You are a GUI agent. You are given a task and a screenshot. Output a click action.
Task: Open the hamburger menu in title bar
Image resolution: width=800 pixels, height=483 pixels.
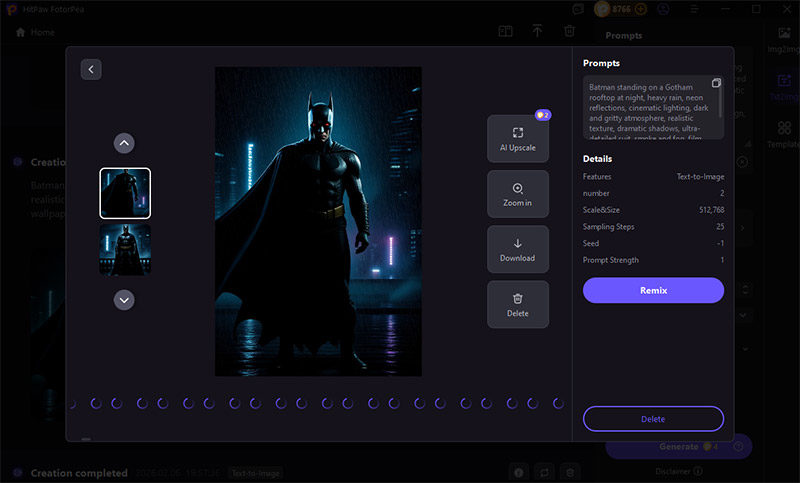tap(694, 9)
